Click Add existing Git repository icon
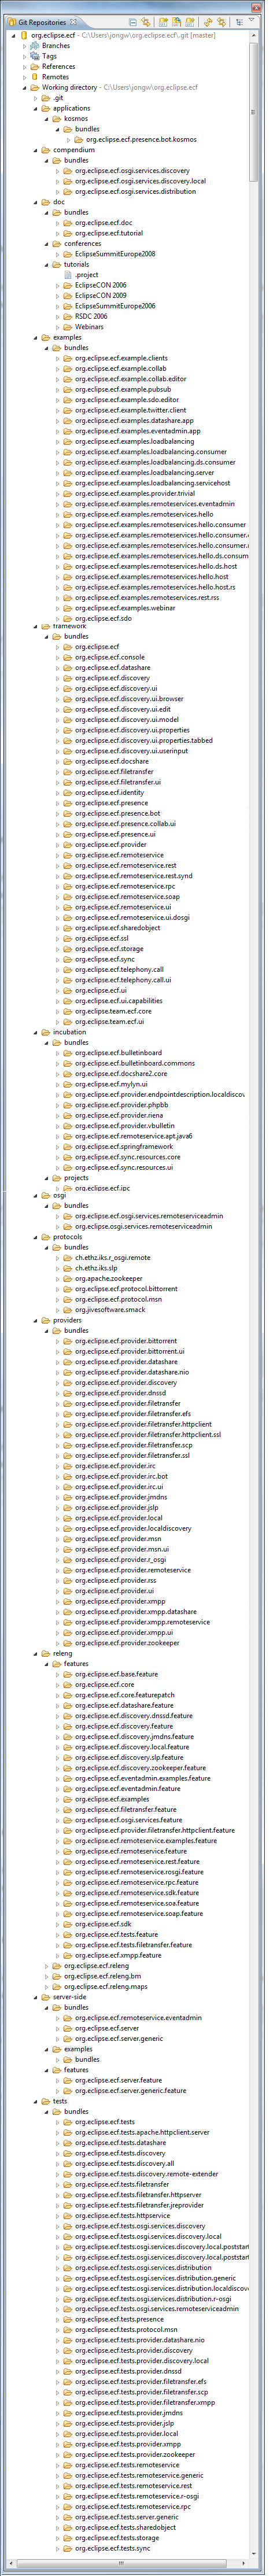The image size is (270, 2576). pyautogui.click(x=164, y=21)
